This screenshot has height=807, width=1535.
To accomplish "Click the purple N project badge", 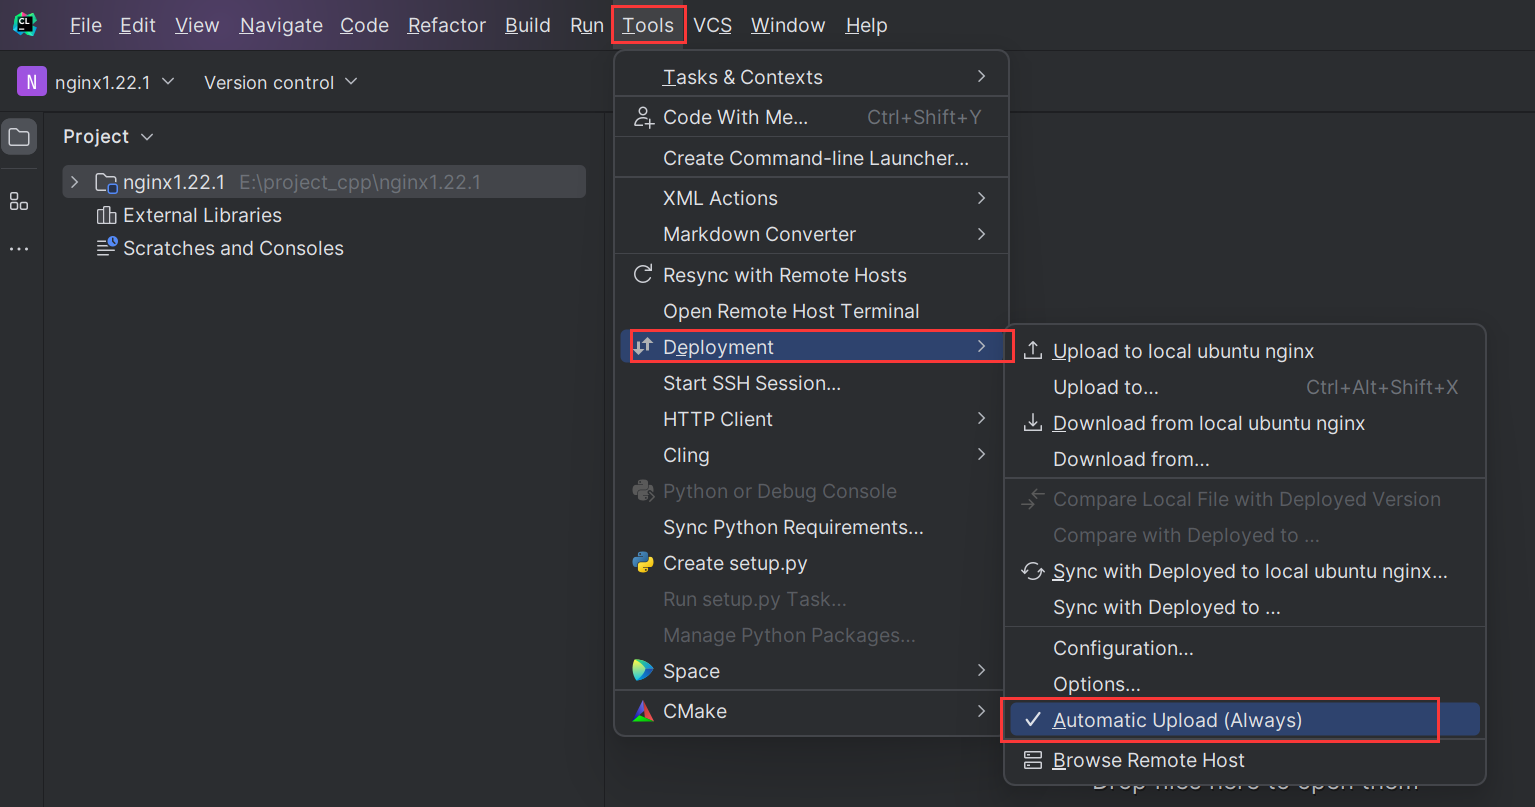I will [32, 82].
